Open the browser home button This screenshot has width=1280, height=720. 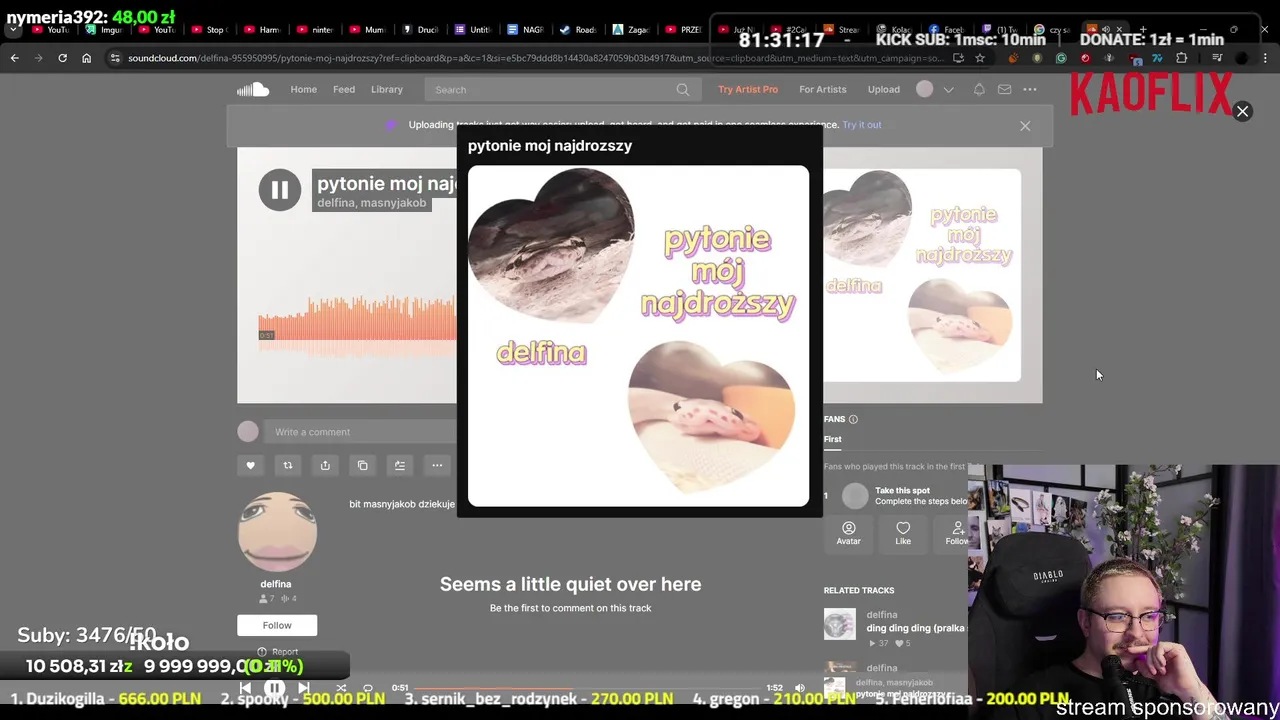pos(86,58)
